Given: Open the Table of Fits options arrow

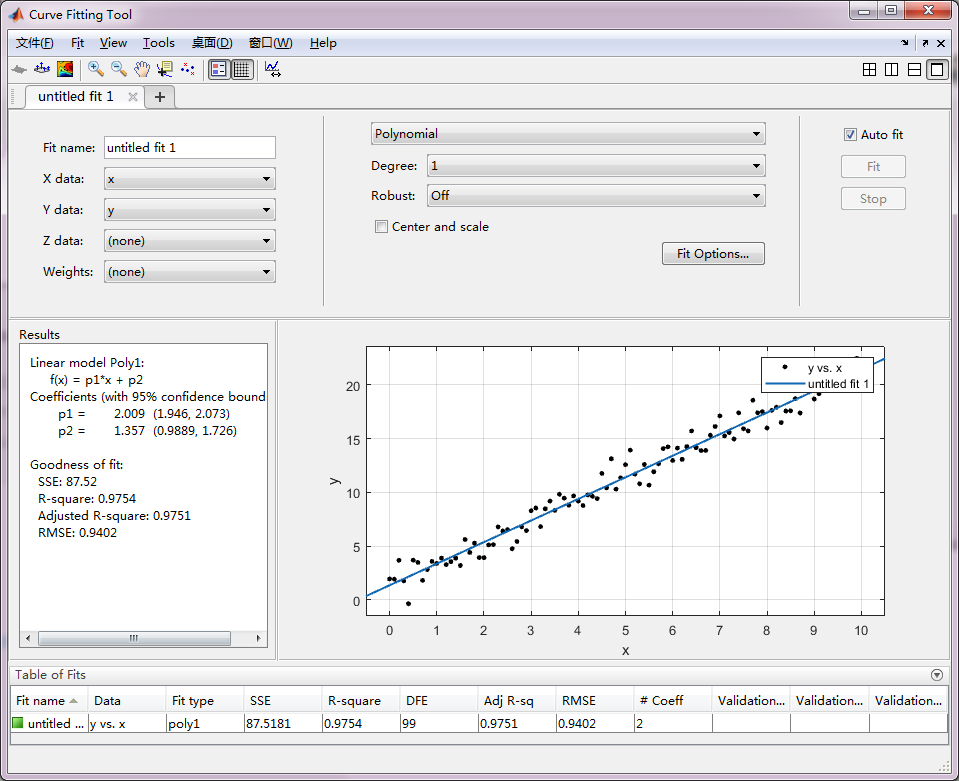Looking at the screenshot, I should tap(936, 675).
